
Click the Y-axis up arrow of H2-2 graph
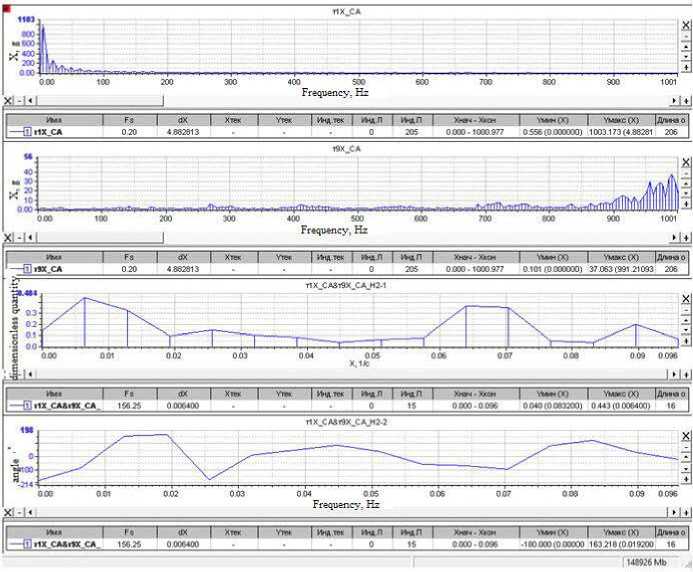pyautogui.click(x=685, y=458)
